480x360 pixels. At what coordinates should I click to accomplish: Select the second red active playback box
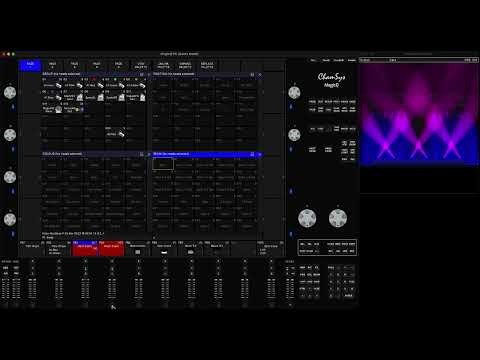(111, 249)
